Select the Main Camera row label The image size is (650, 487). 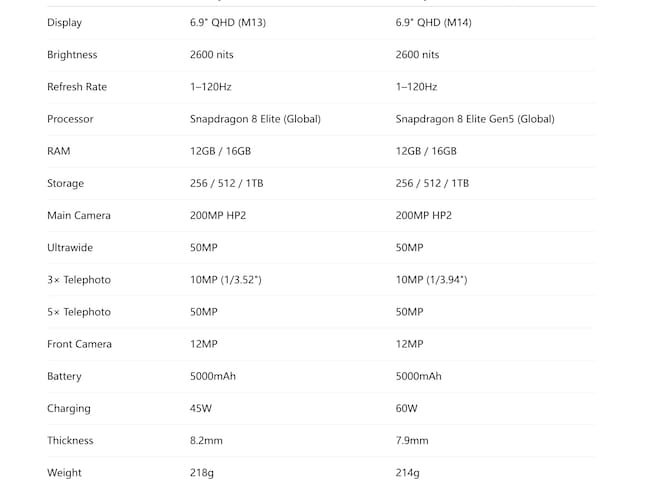78,215
